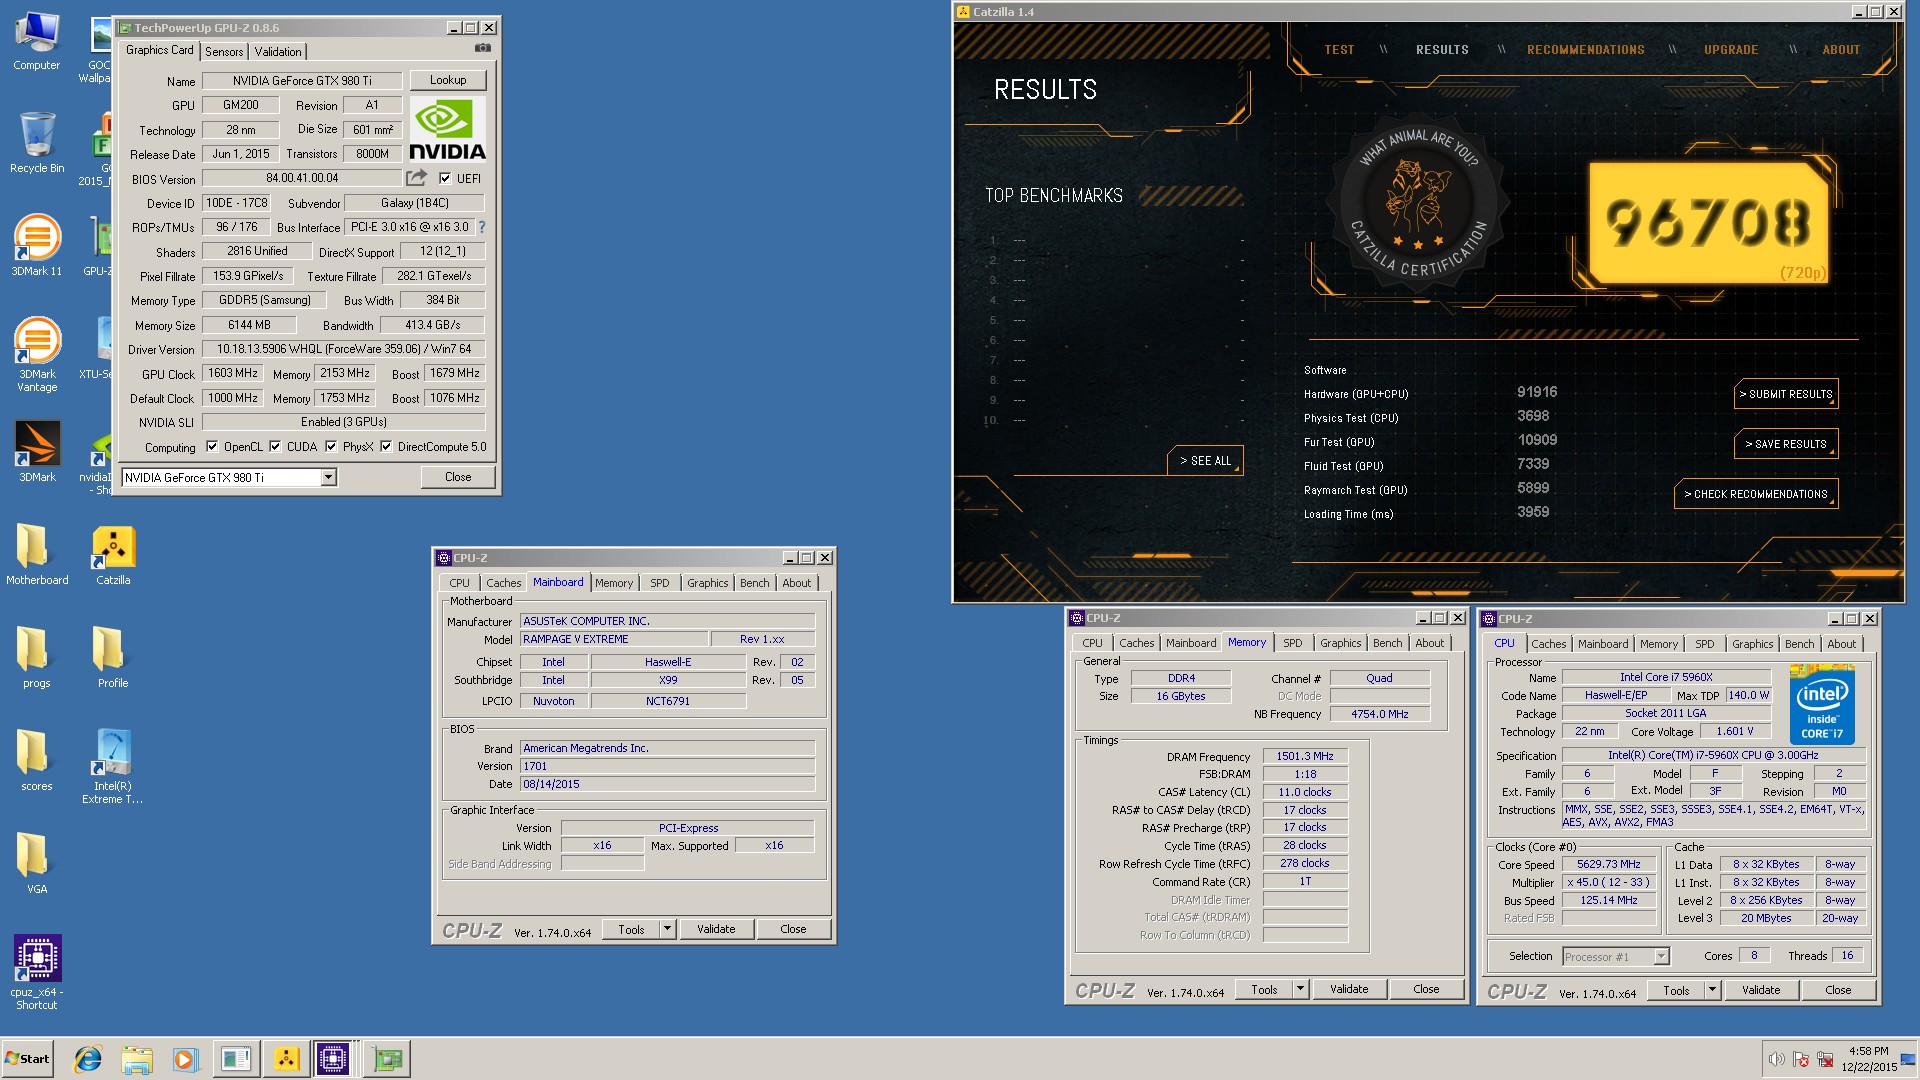The height and width of the screenshot is (1080, 1920).
Task: Select SPD tab in Mainboard CPU-Z window
Action: [659, 583]
